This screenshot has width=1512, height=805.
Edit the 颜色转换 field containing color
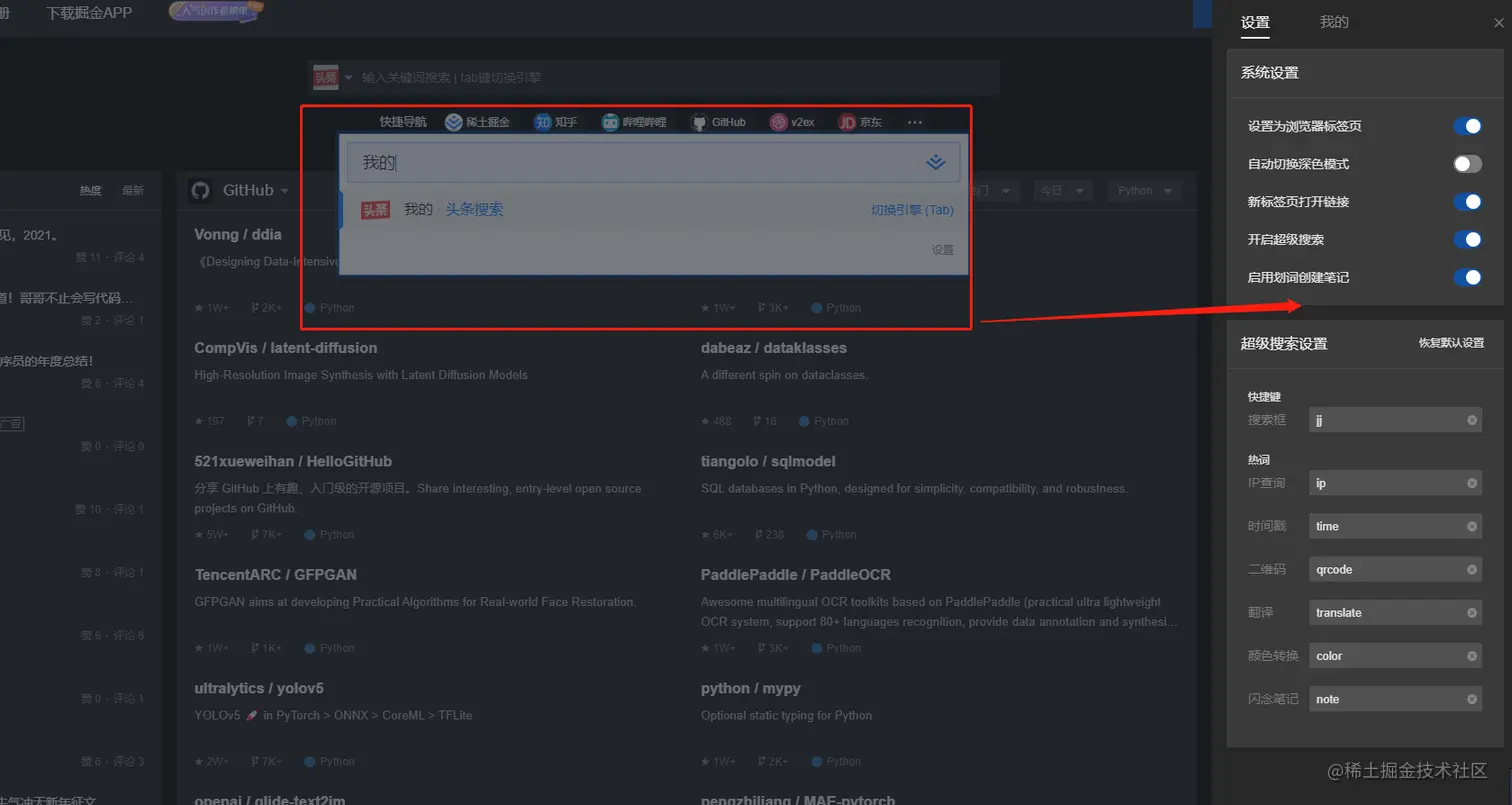1395,656
